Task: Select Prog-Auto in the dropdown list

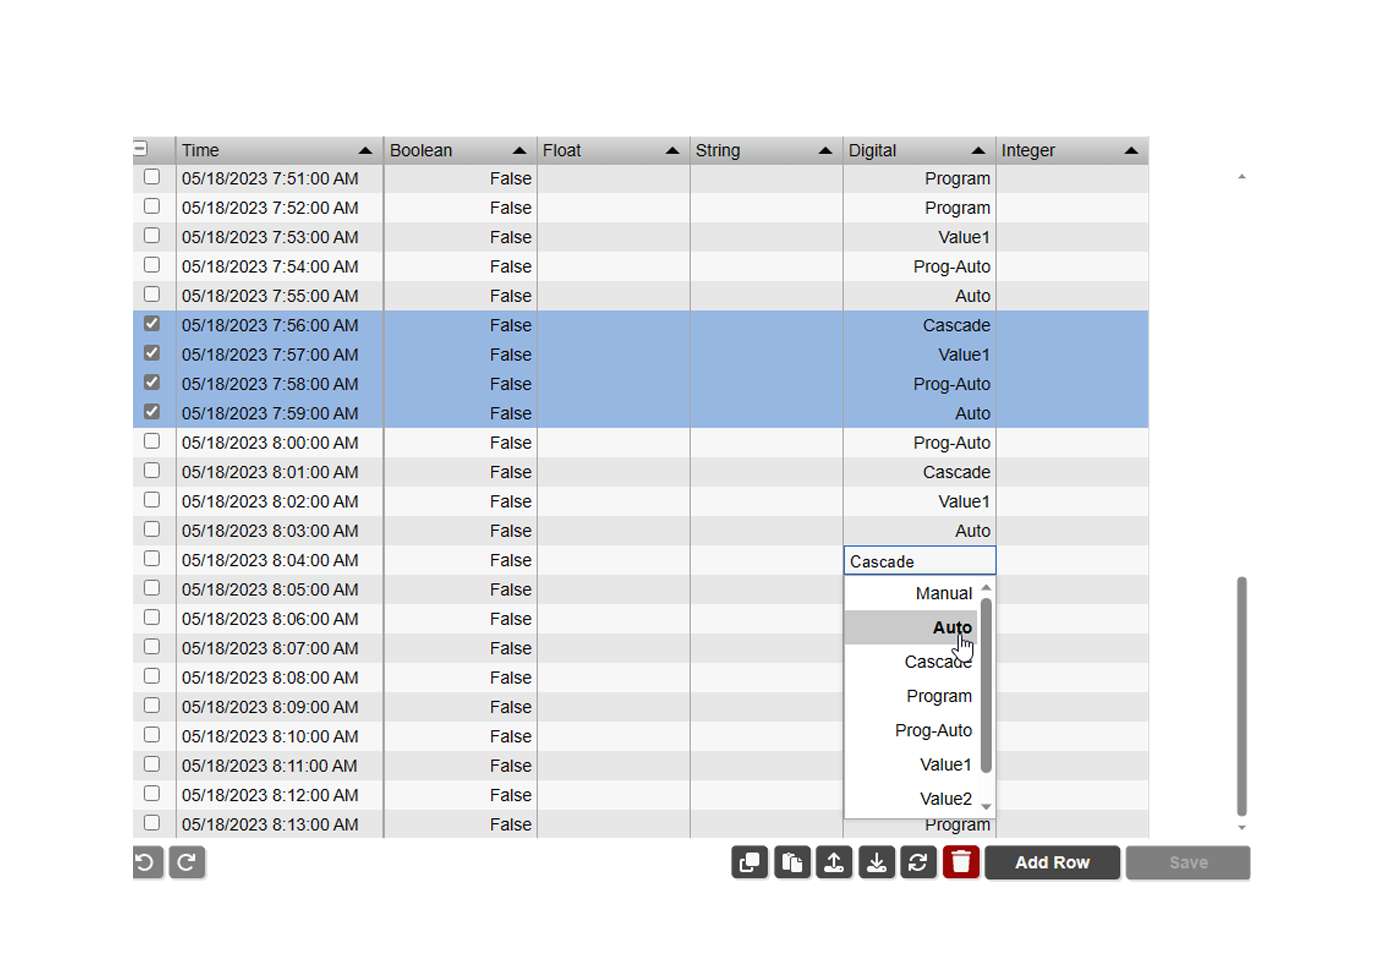Action: point(911,730)
